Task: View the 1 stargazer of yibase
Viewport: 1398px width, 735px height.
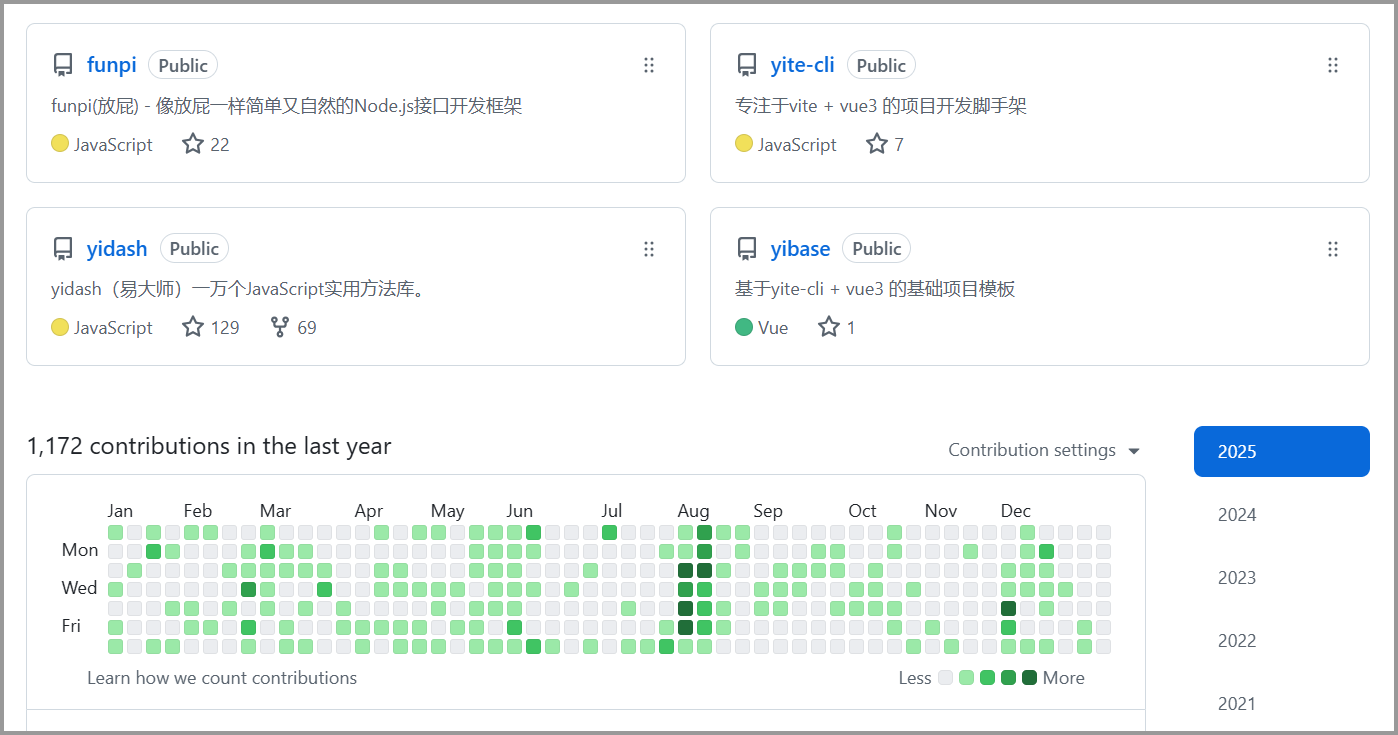Action: (x=837, y=327)
